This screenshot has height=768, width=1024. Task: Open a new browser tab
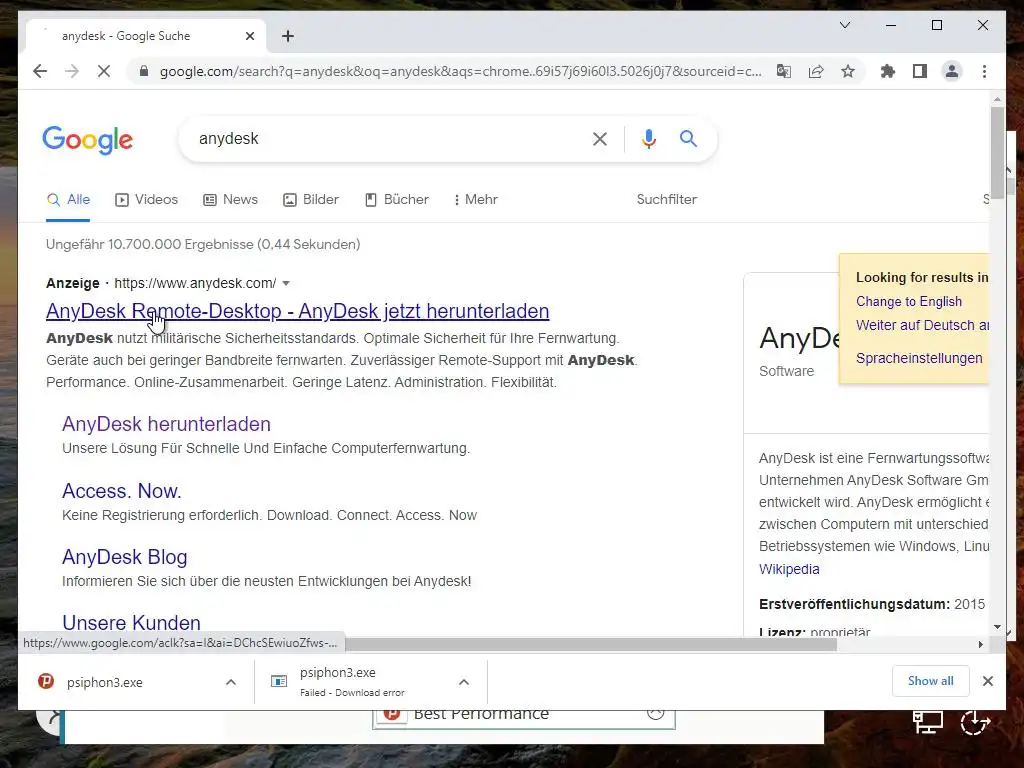click(288, 36)
